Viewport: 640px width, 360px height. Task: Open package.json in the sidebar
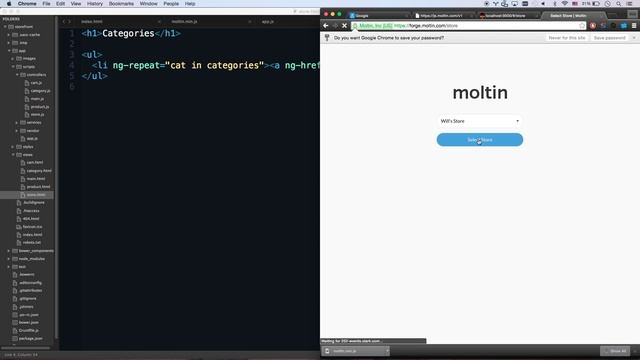tap(31, 338)
